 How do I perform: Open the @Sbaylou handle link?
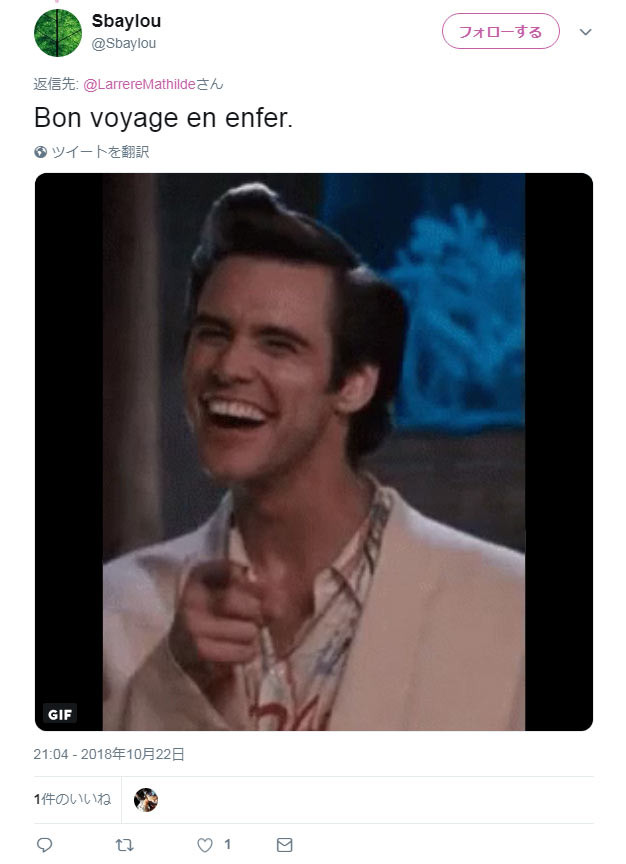(x=123, y=44)
